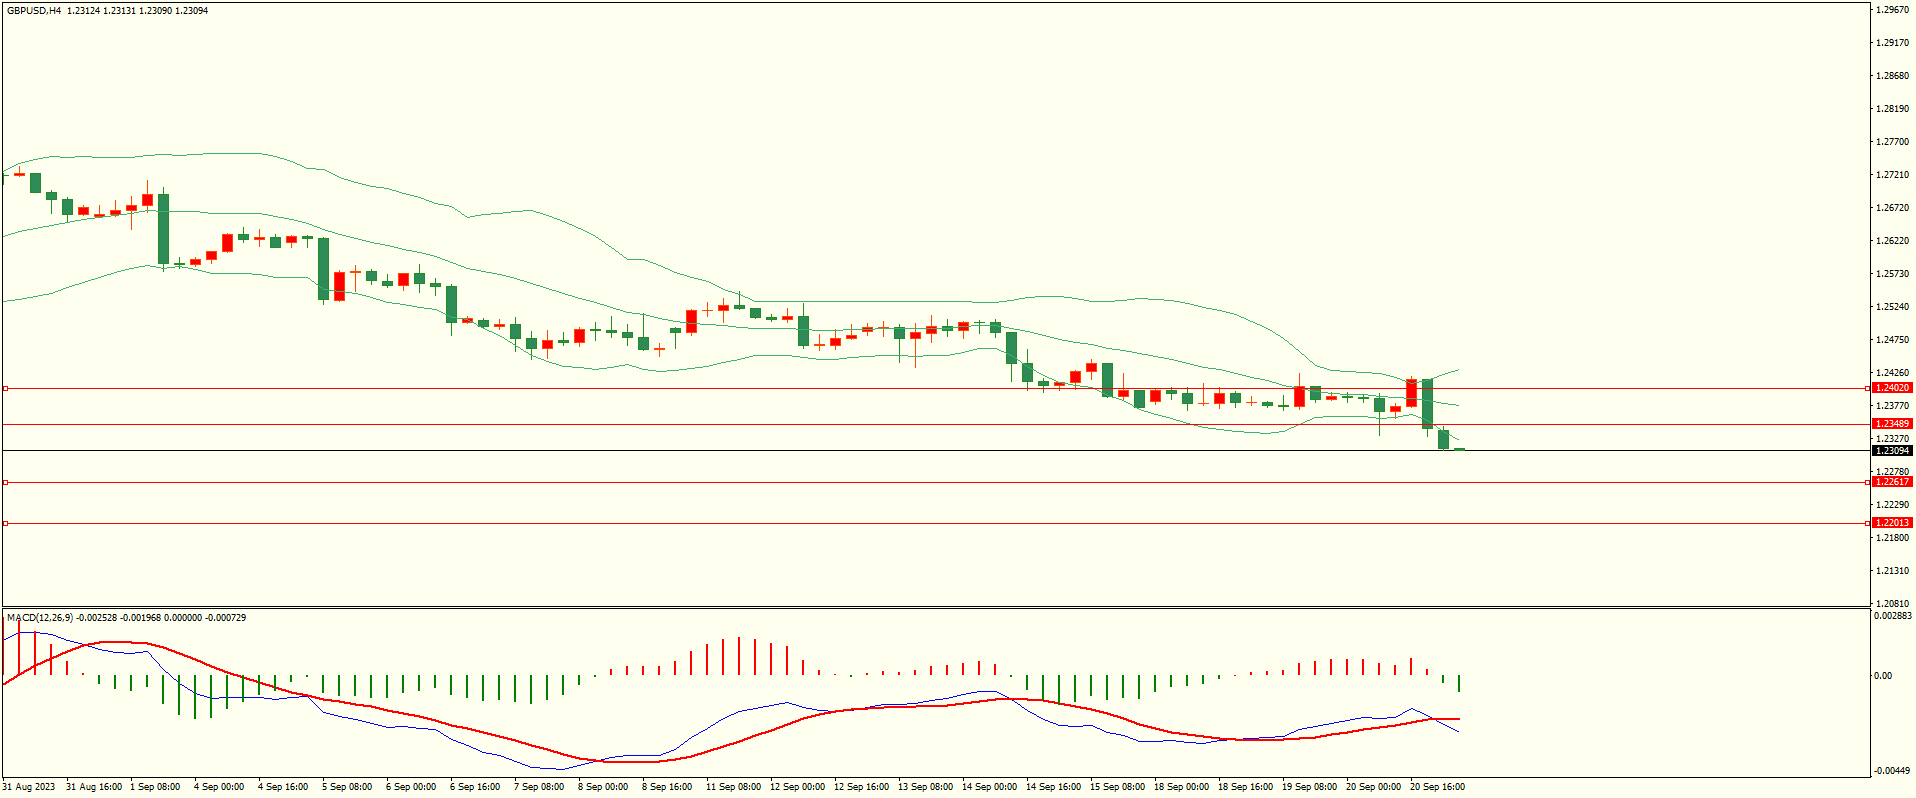1916x798 pixels.
Task: Click the MACD(12,26,9) indicator label
Action: [x=40, y=618]
